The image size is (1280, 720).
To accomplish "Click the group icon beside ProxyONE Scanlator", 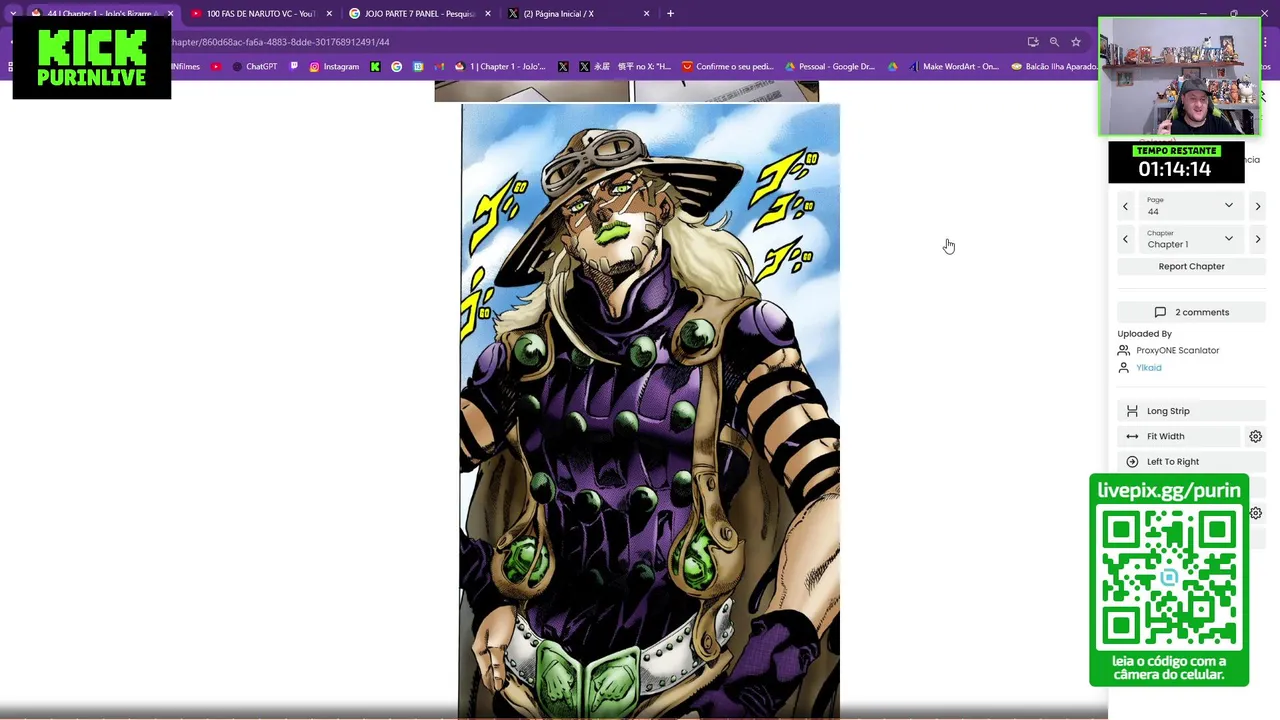I will pyautogui.click(x=1124, y=350).
